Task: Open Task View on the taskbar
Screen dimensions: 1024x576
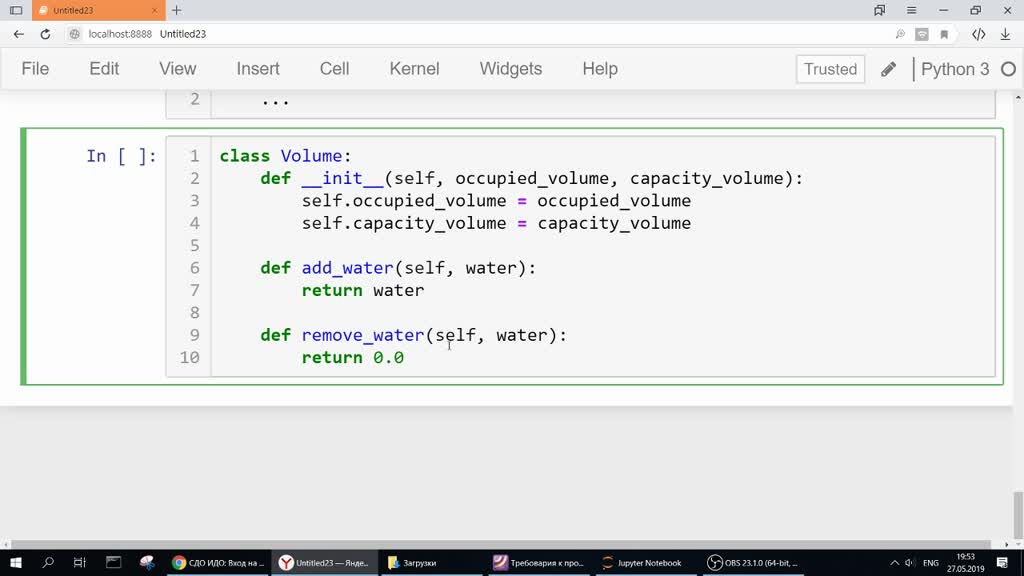Action: 80,562
